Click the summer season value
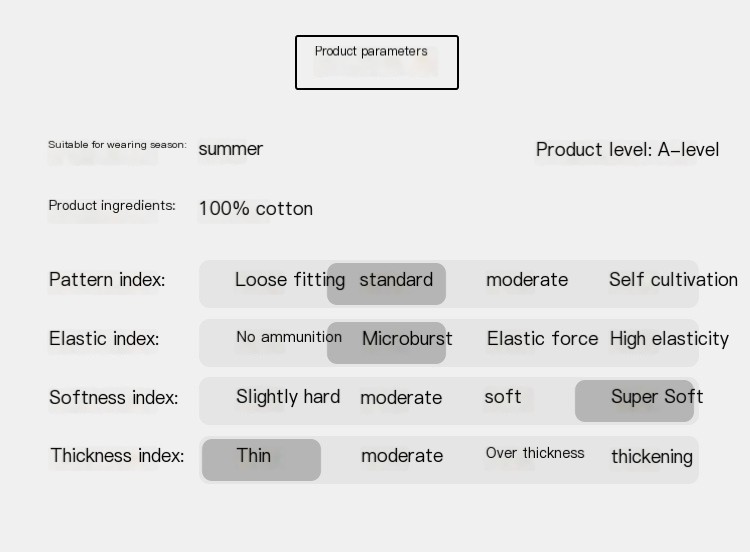This screenshot has width=750, height=552. (230, 149)
